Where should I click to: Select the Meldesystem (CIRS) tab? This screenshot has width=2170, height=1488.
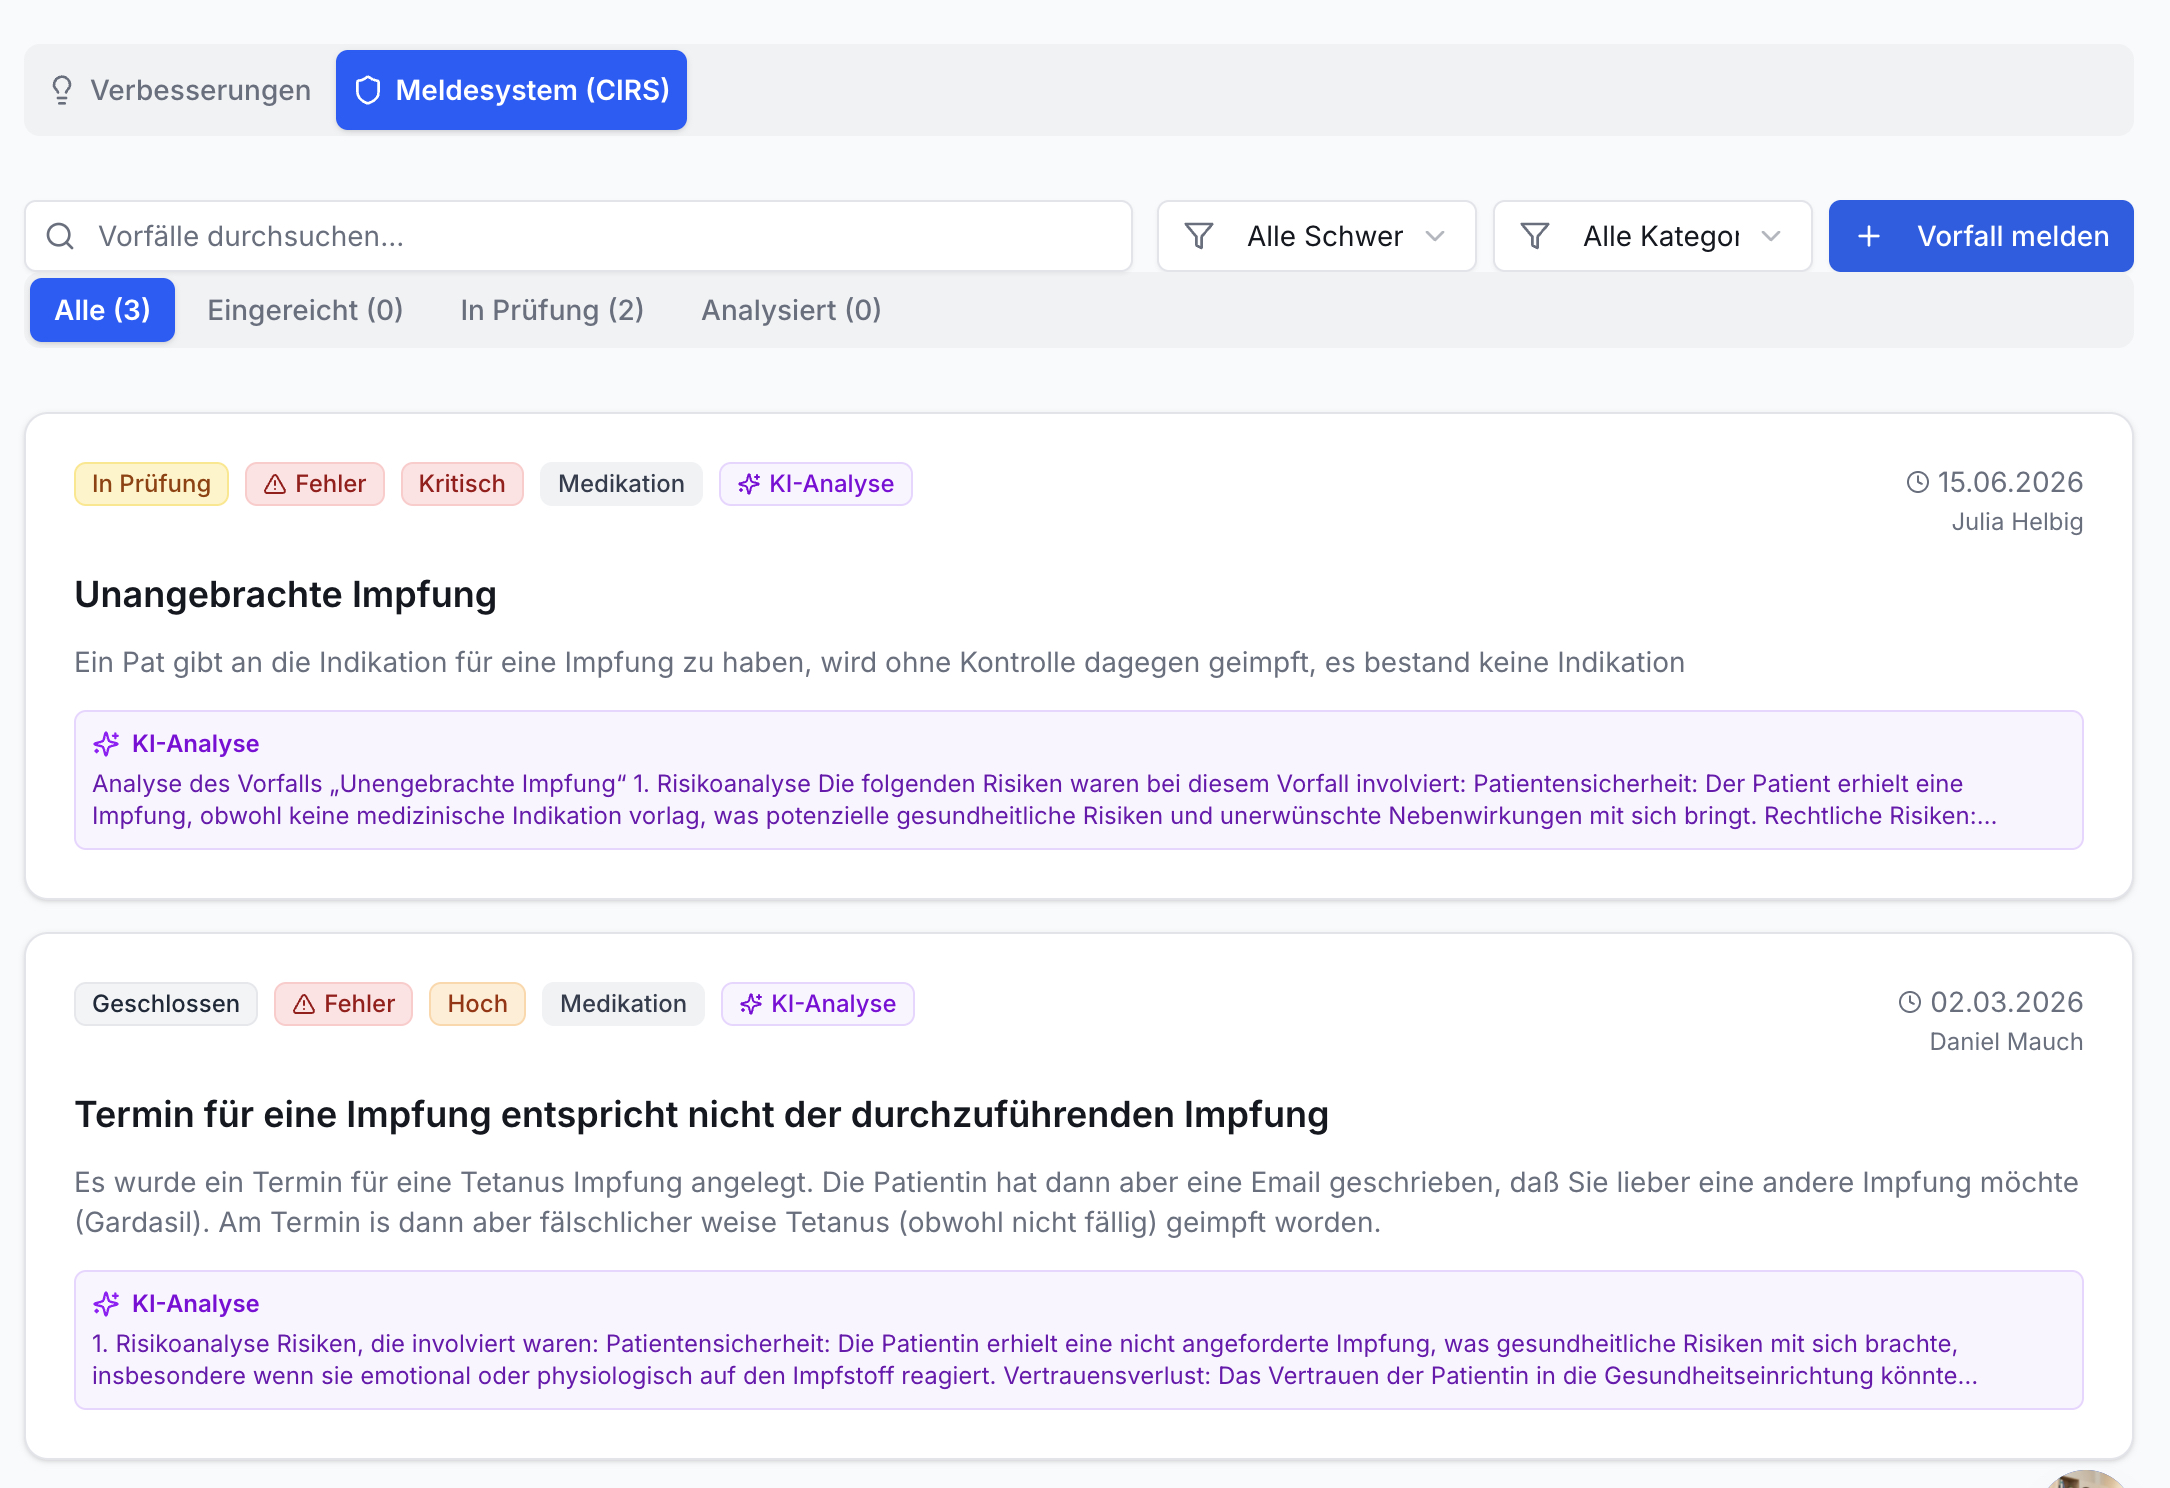(511, 90)
